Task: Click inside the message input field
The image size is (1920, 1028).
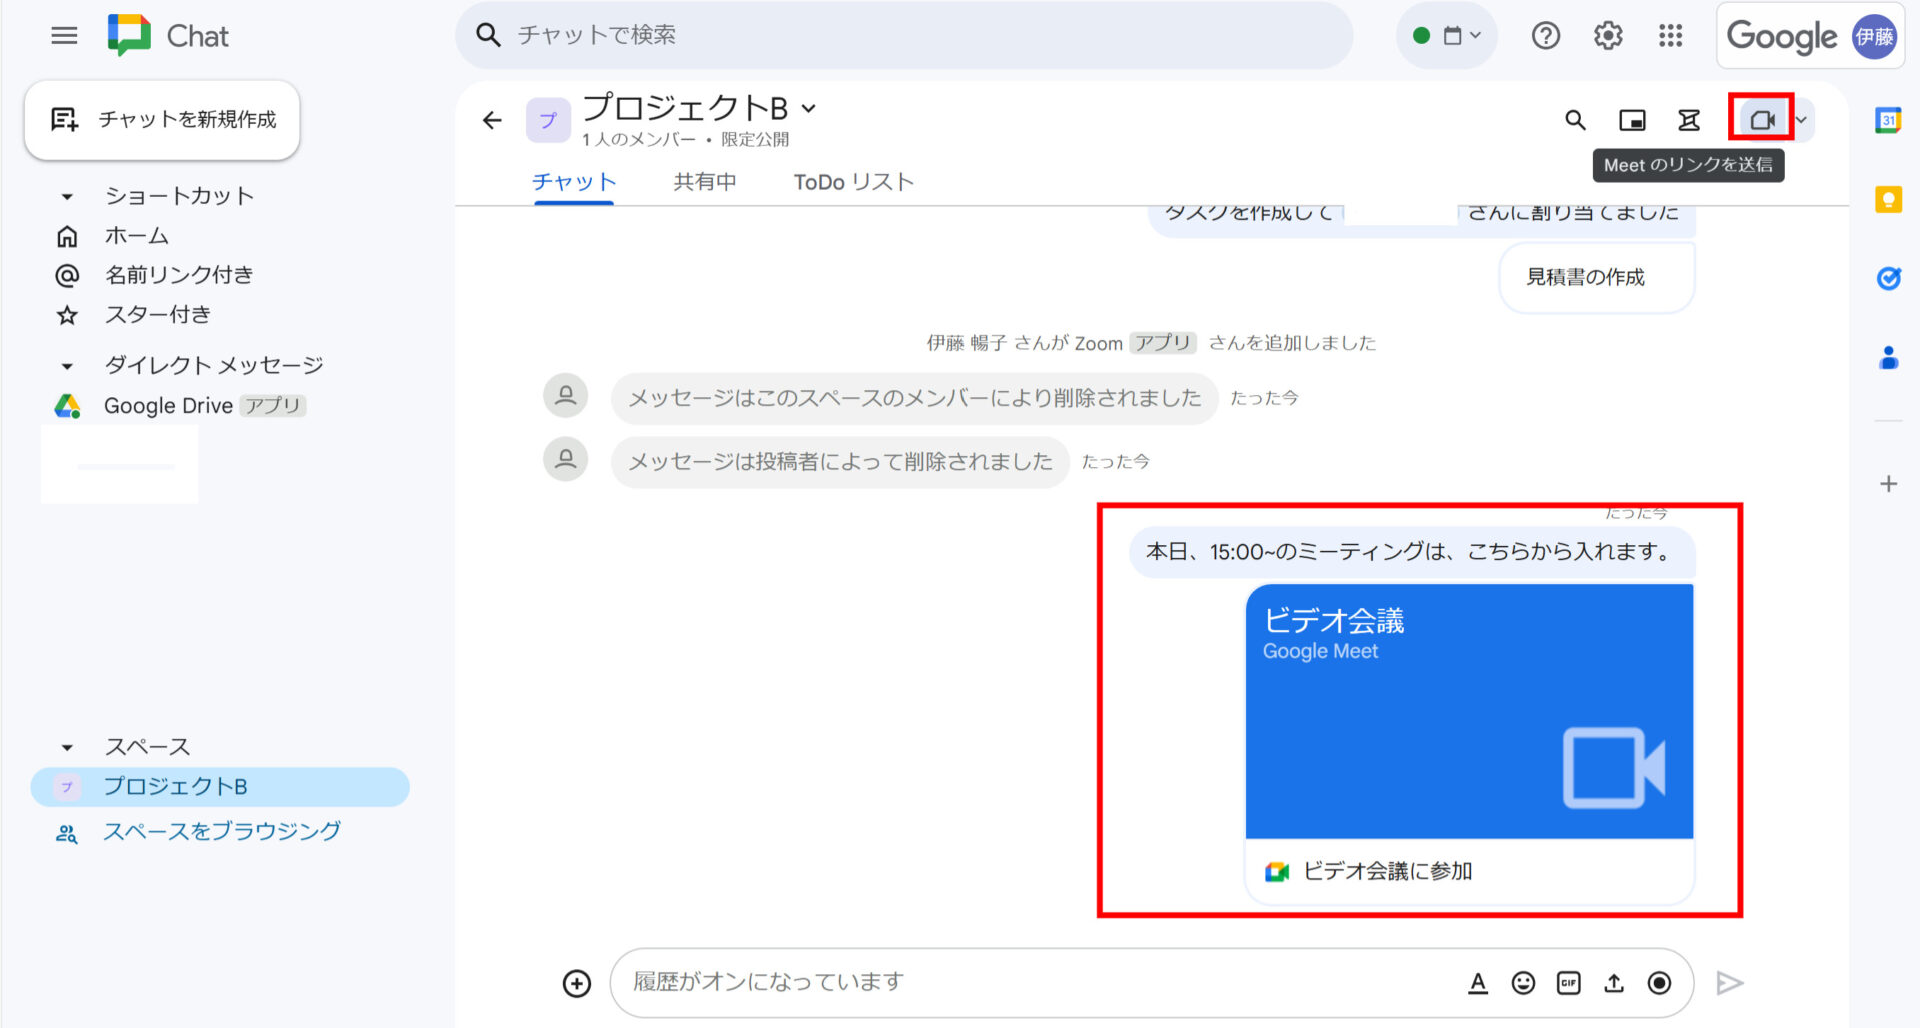Action: (x=1000, y=982)
